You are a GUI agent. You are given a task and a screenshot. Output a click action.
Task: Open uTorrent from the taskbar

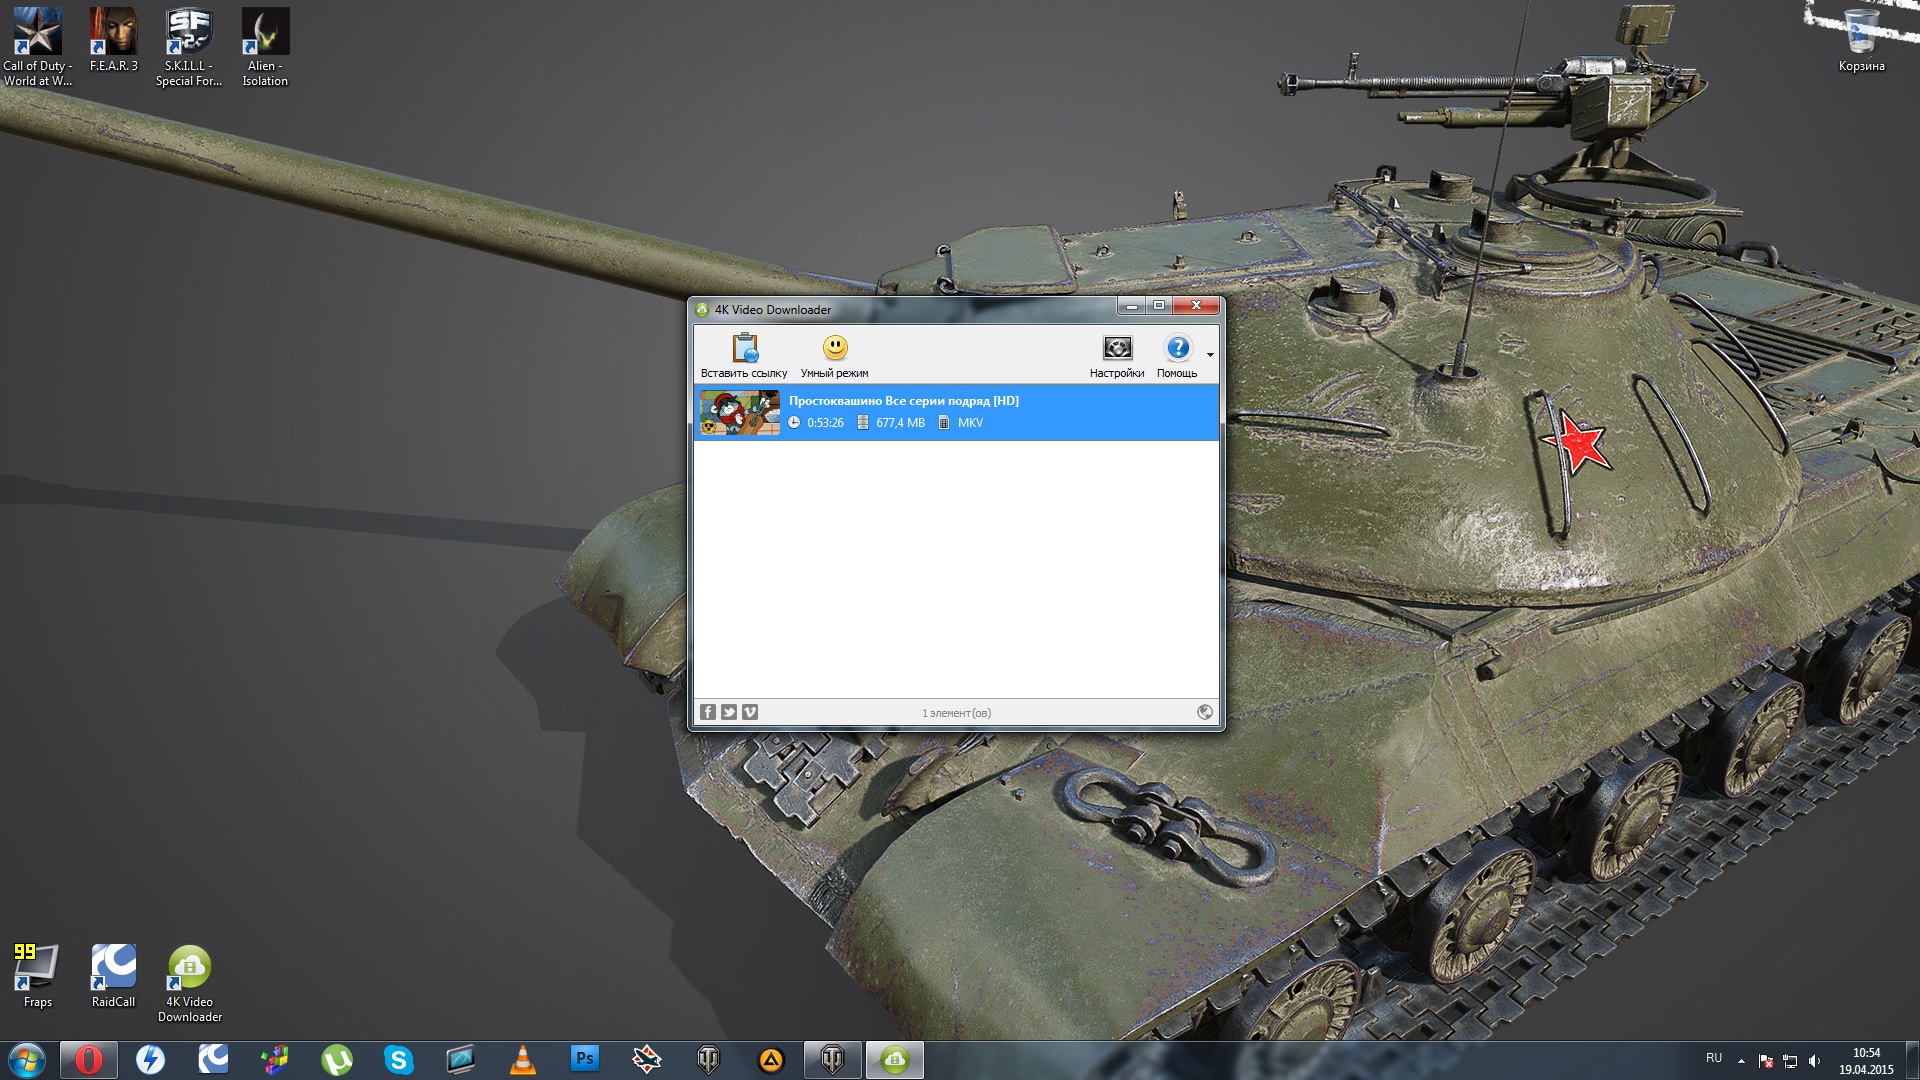click(337, 1060)
